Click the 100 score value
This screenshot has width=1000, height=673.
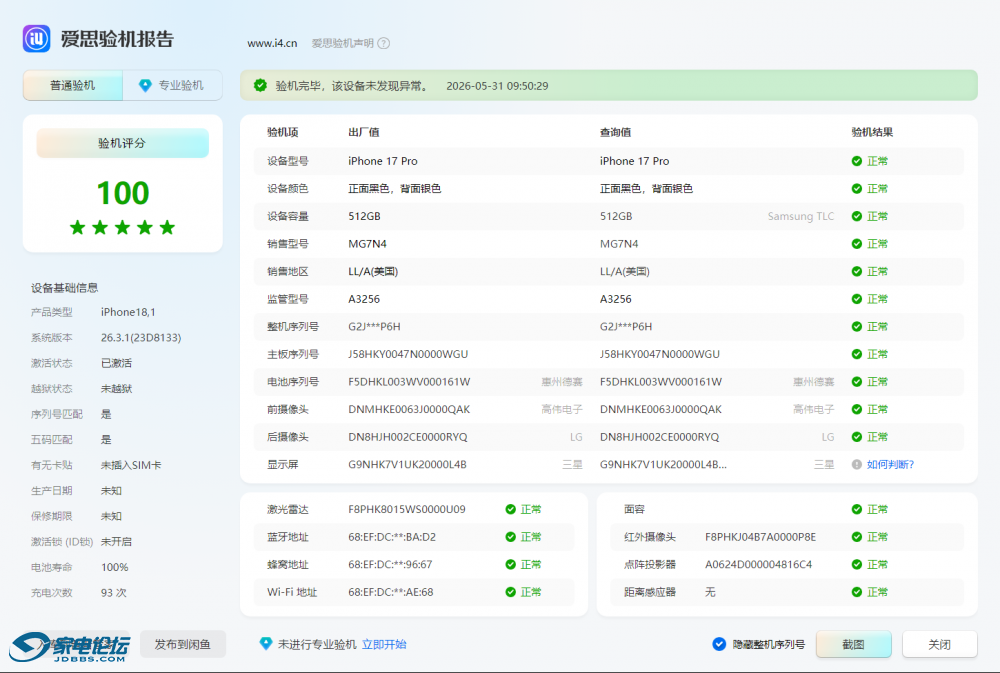122,193
